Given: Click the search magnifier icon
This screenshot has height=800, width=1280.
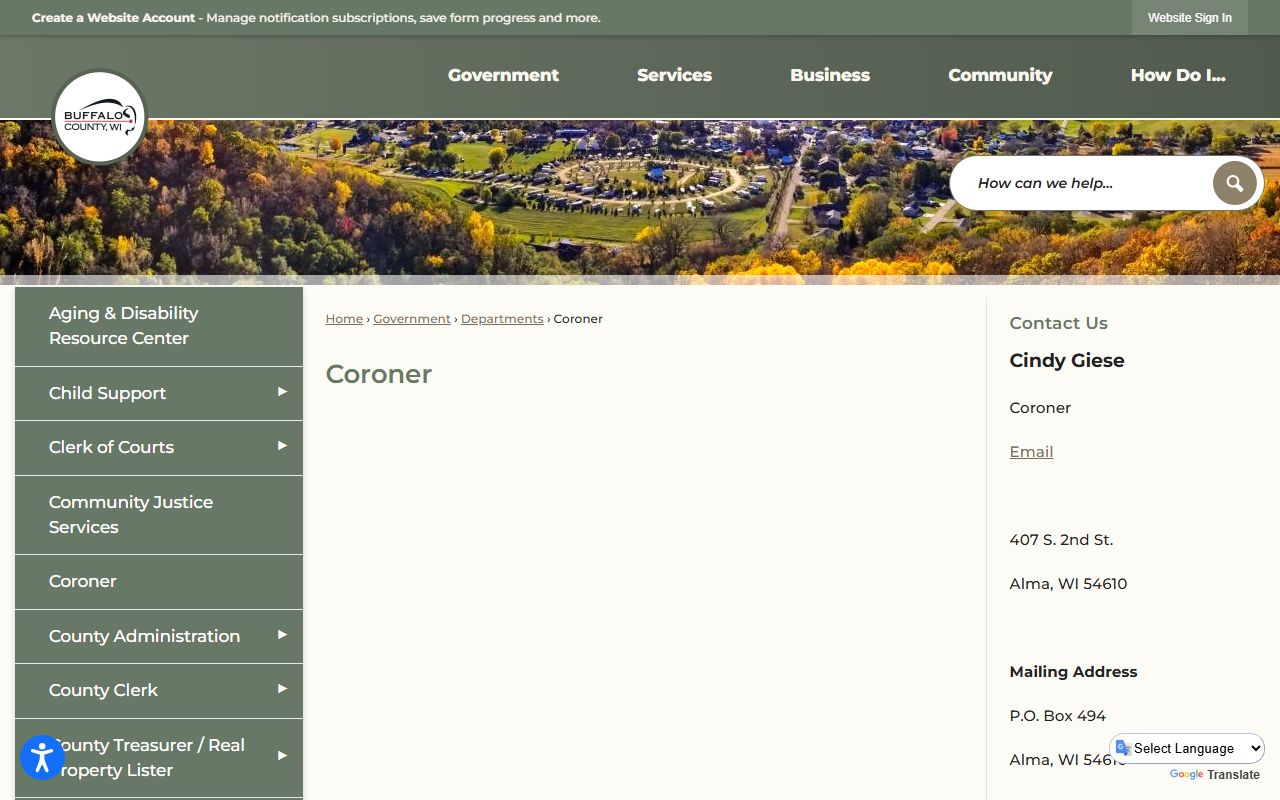Looking at the screenshot, I should pyautogui.click(x=1234, y=183).
